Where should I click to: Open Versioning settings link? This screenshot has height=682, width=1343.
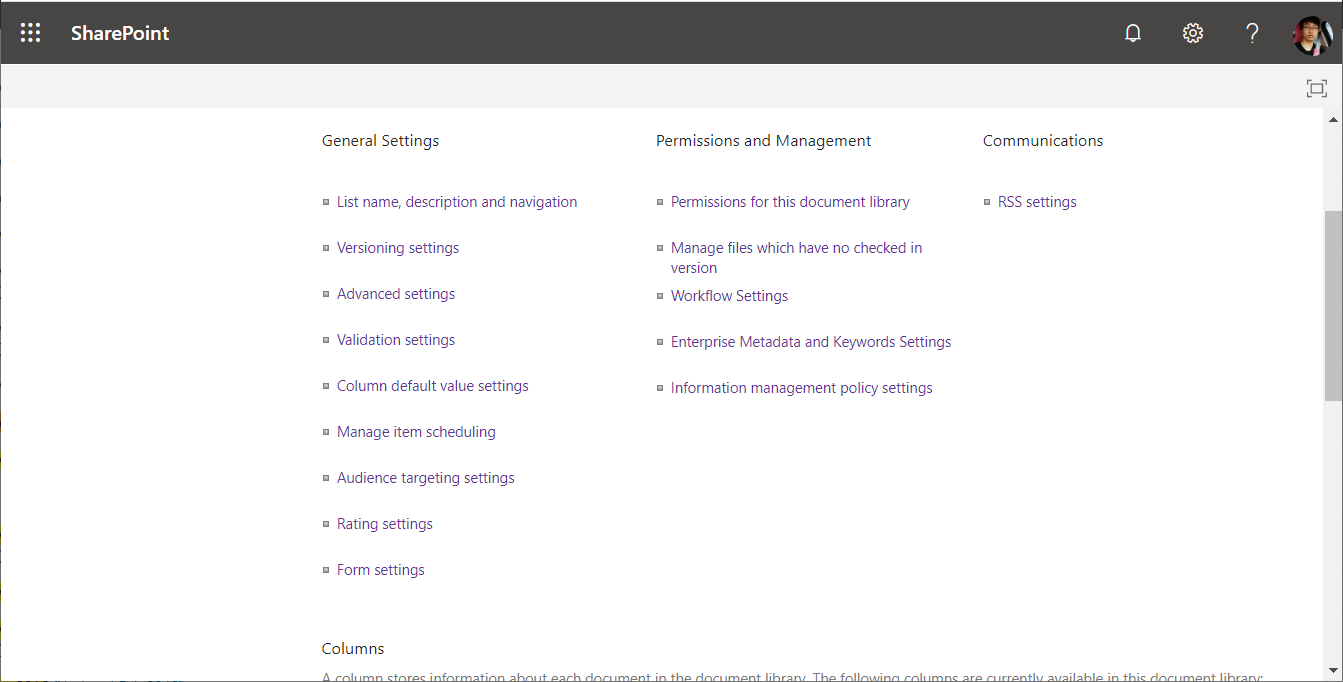(398, 248)
